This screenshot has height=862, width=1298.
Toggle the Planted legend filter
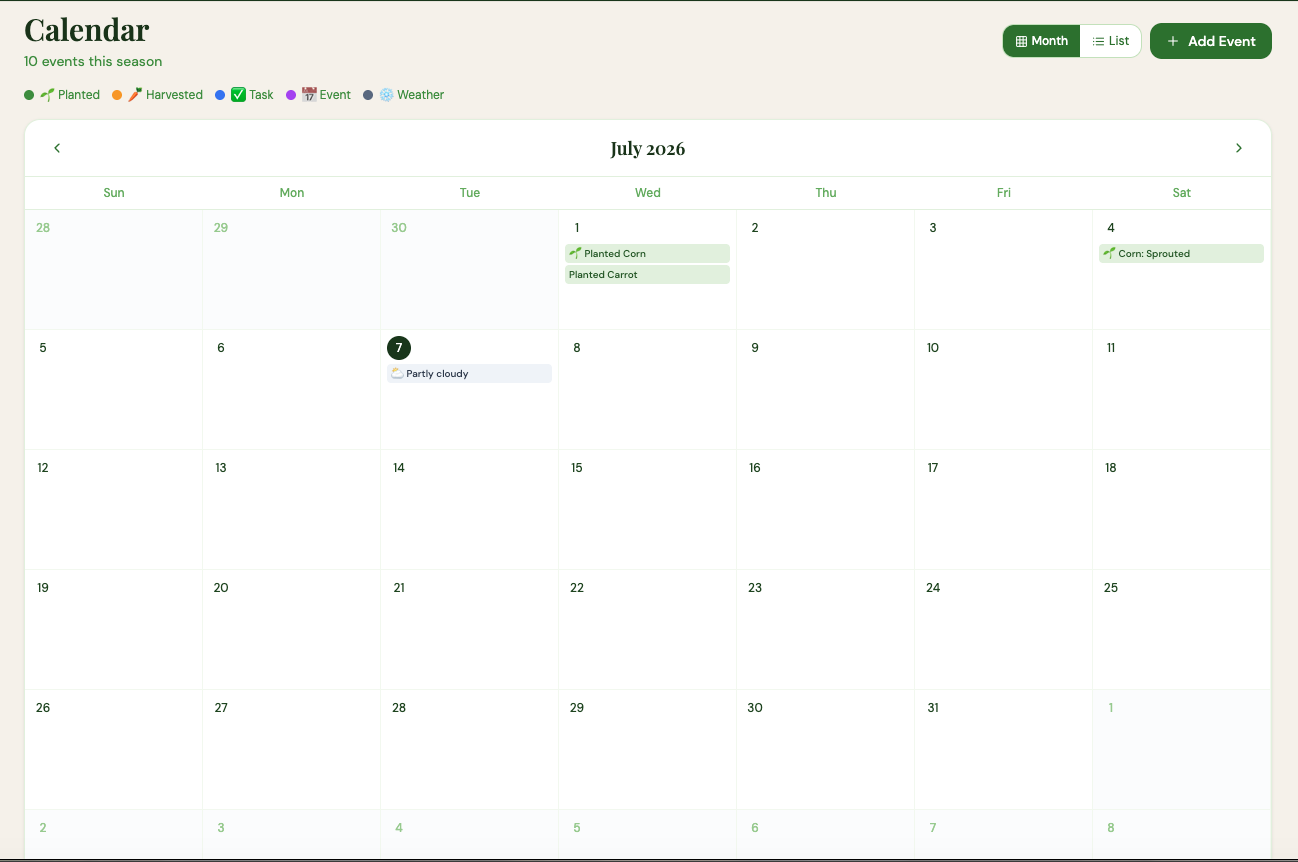tap(62, 95)
